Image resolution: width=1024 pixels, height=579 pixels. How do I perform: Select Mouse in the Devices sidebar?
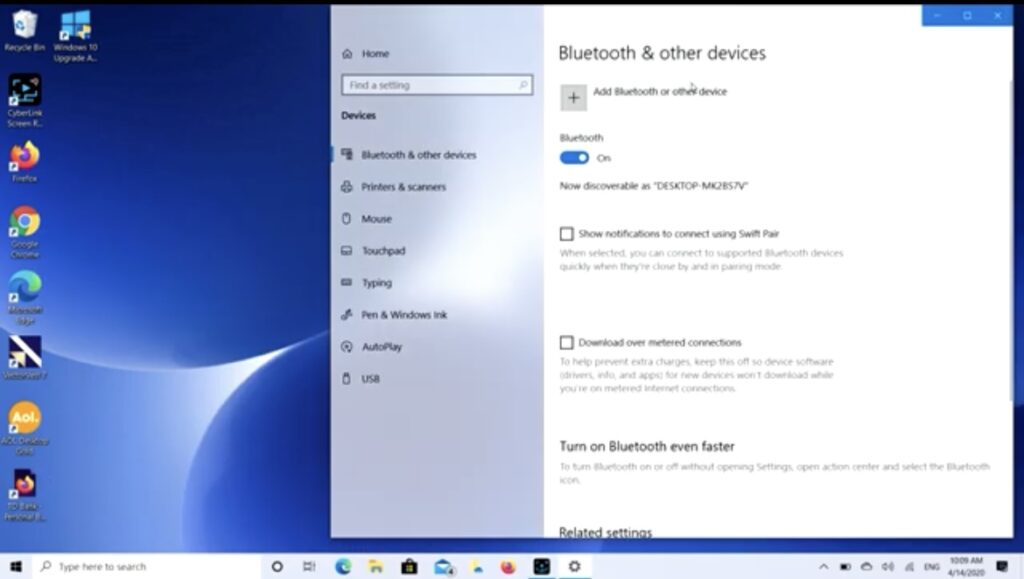376,219
